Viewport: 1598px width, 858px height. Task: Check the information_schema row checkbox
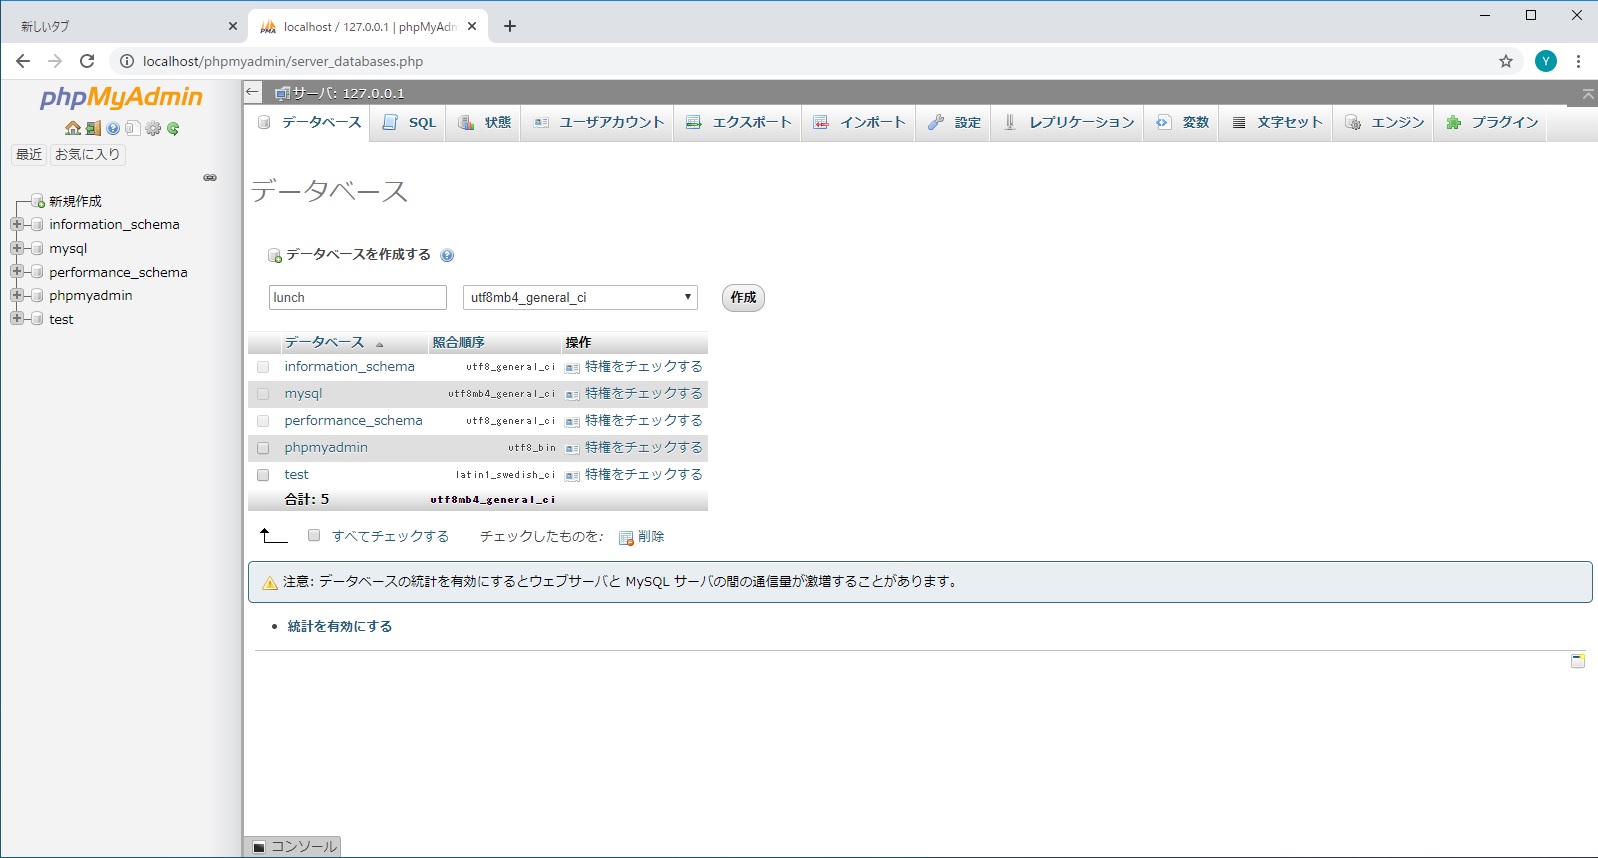[x=263, y=367]
